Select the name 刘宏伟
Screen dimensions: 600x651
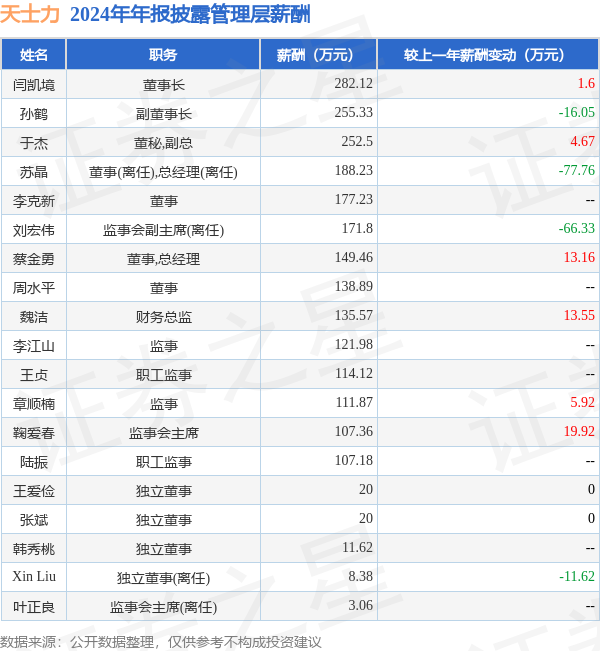point(34,230)
